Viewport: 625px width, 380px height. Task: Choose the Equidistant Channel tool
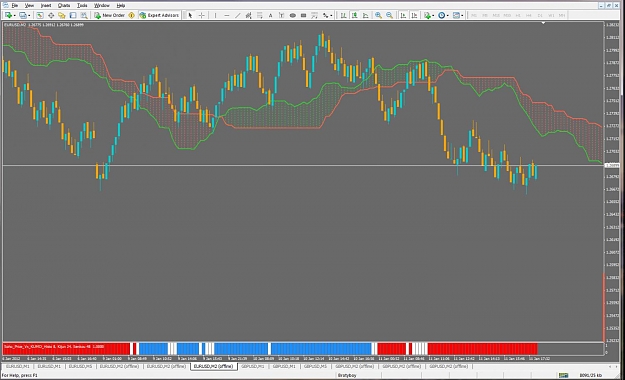click(x=249, y=15)
